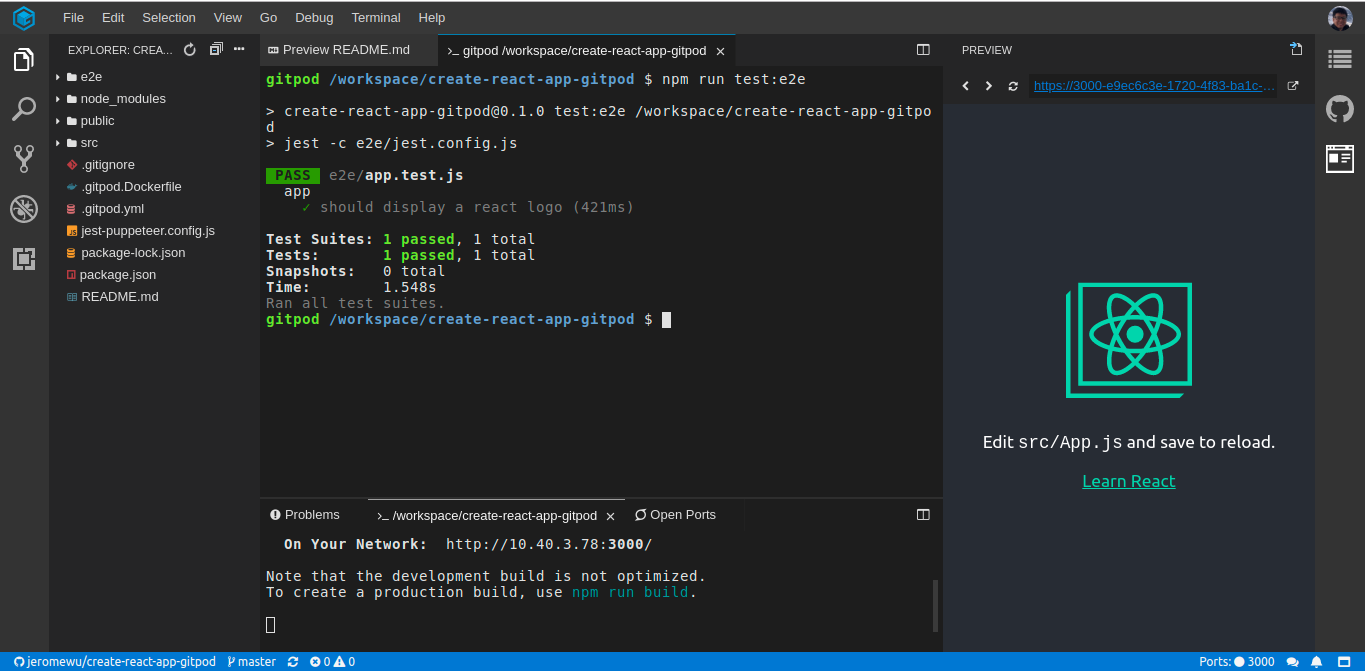Open the Explorer view in the activity bar
This screenshot has width=1365, height=671.
coord(23,59)
